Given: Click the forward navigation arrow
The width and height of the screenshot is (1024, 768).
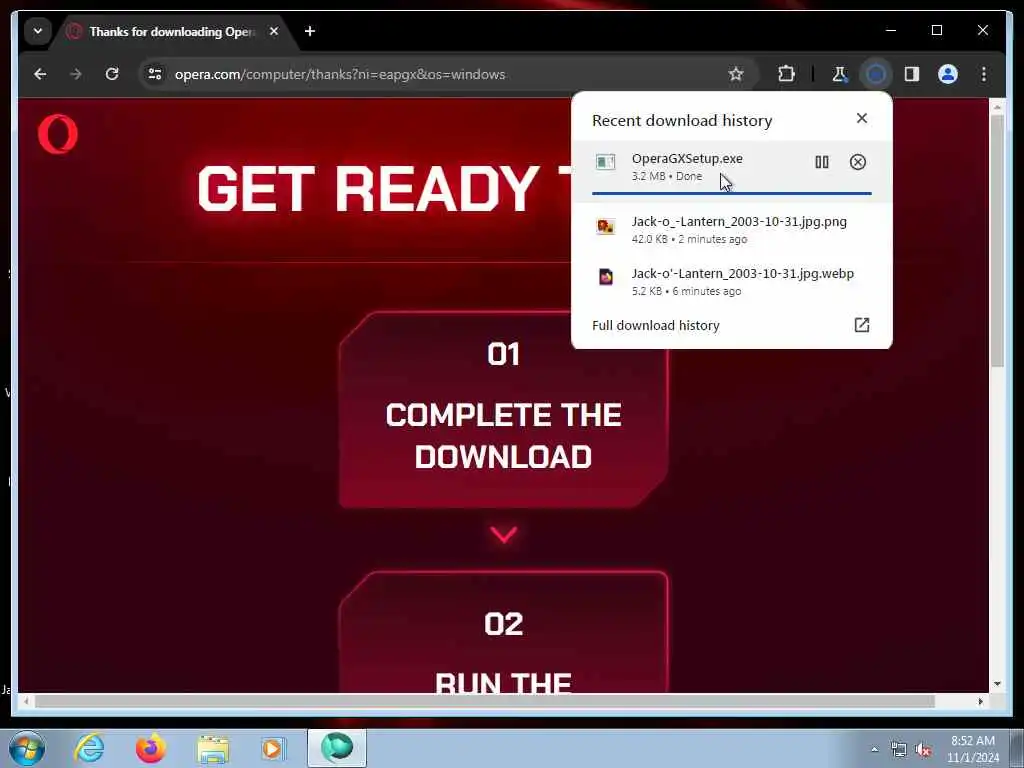Looking at the screenshot, I should click(76, 74).
